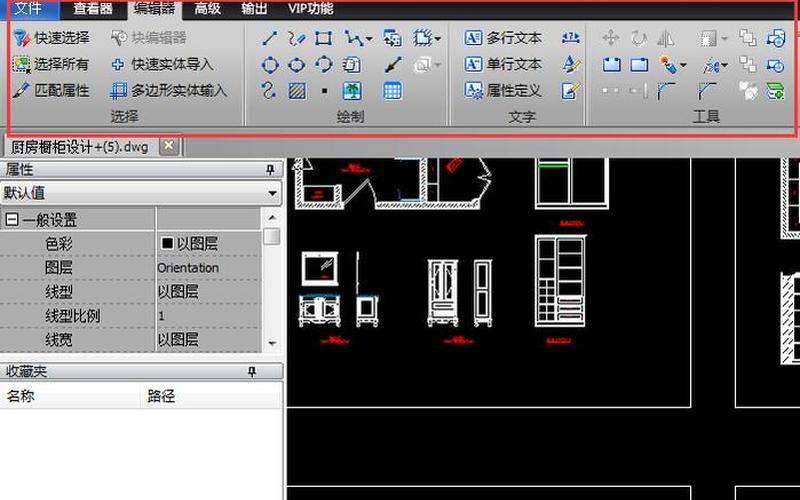Switch to the 高级 tab
The image size is (800, 500).
point(208,9)
